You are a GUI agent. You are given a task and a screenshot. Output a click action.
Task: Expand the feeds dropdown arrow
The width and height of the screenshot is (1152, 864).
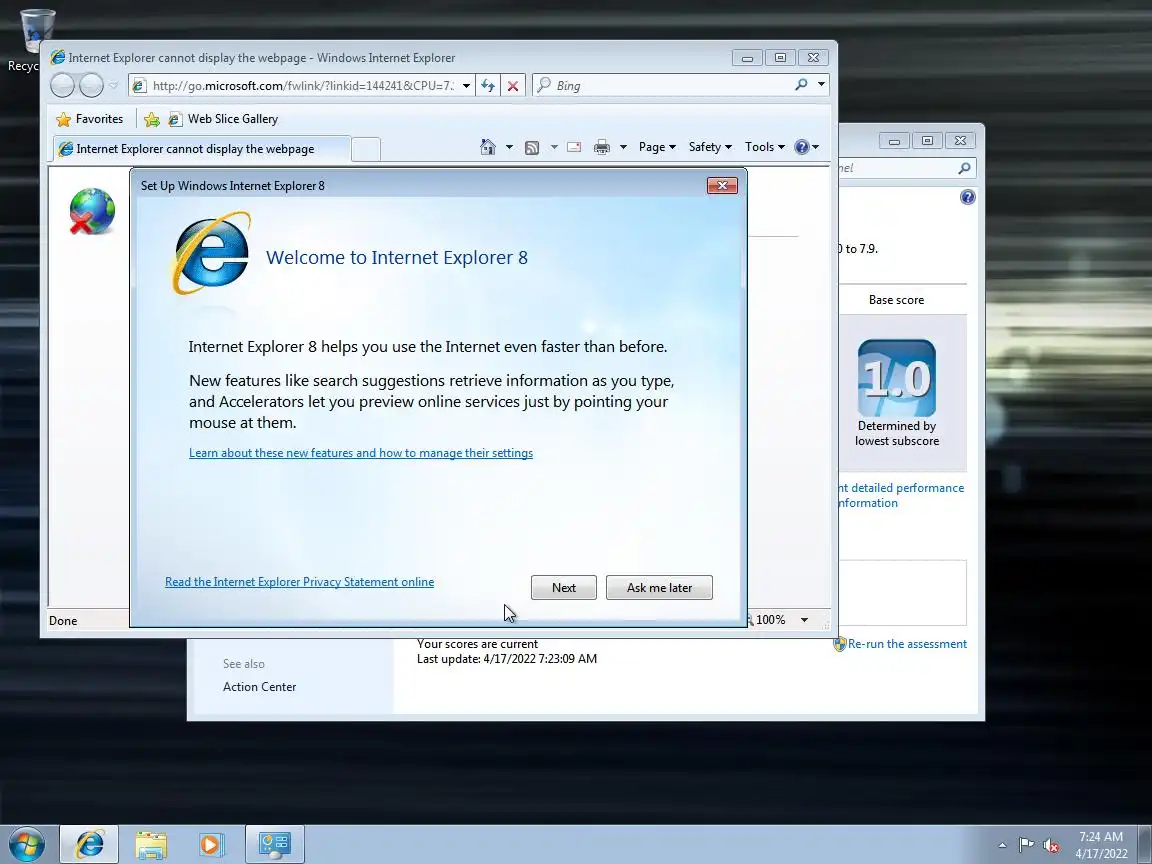(x=554, y=147)
